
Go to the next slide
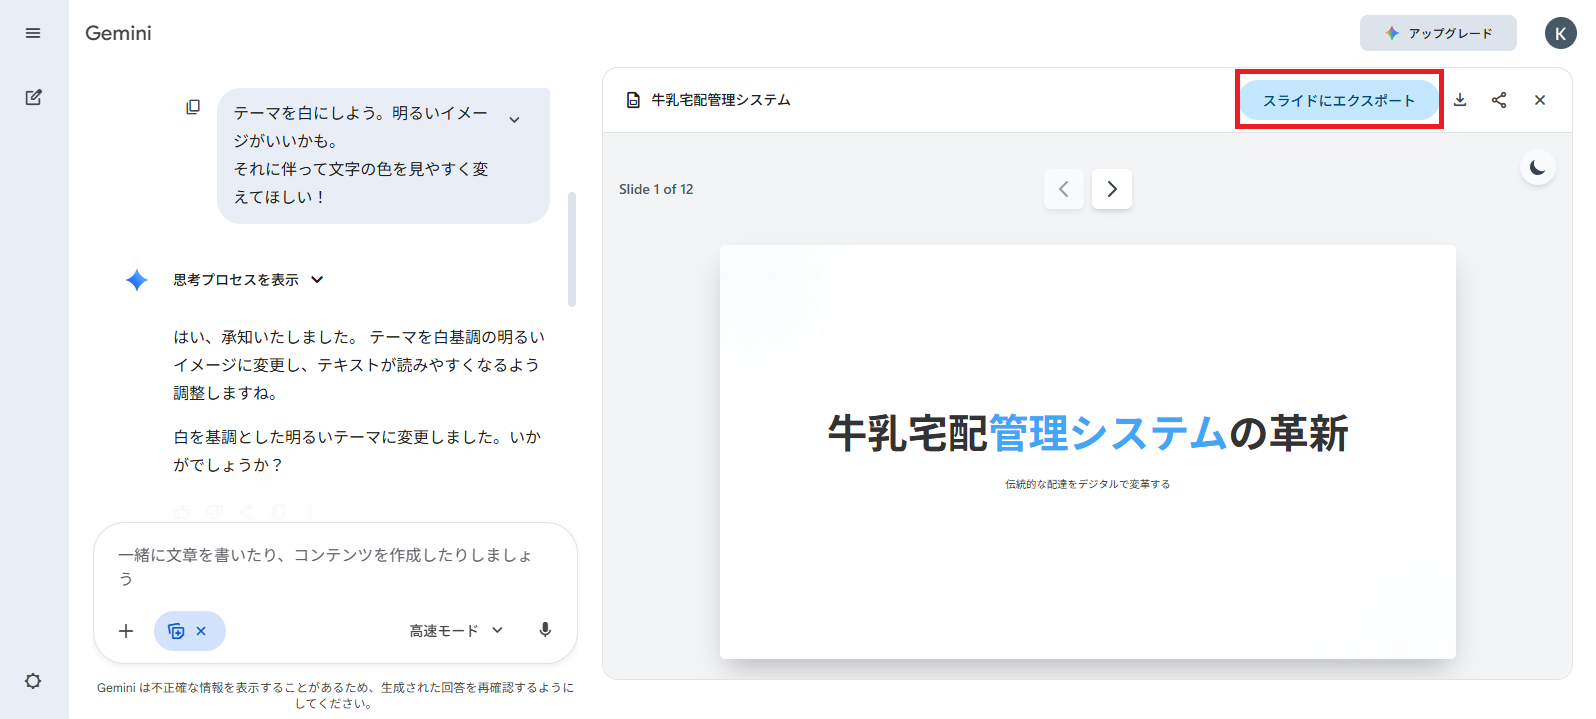(x=1111, y=189)
